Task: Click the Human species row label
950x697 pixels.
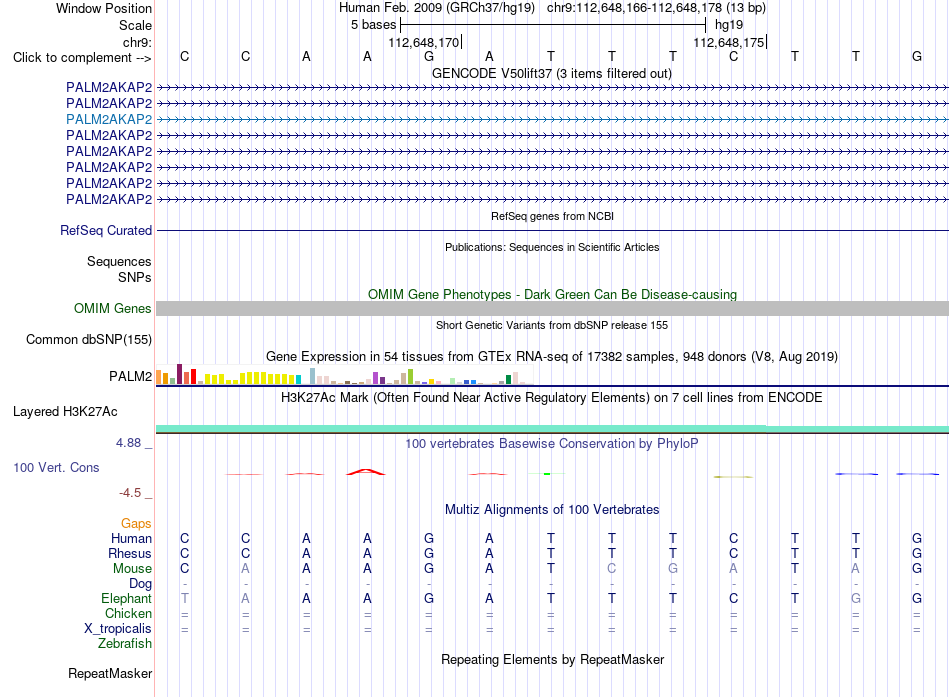Action: click(131, 538)
